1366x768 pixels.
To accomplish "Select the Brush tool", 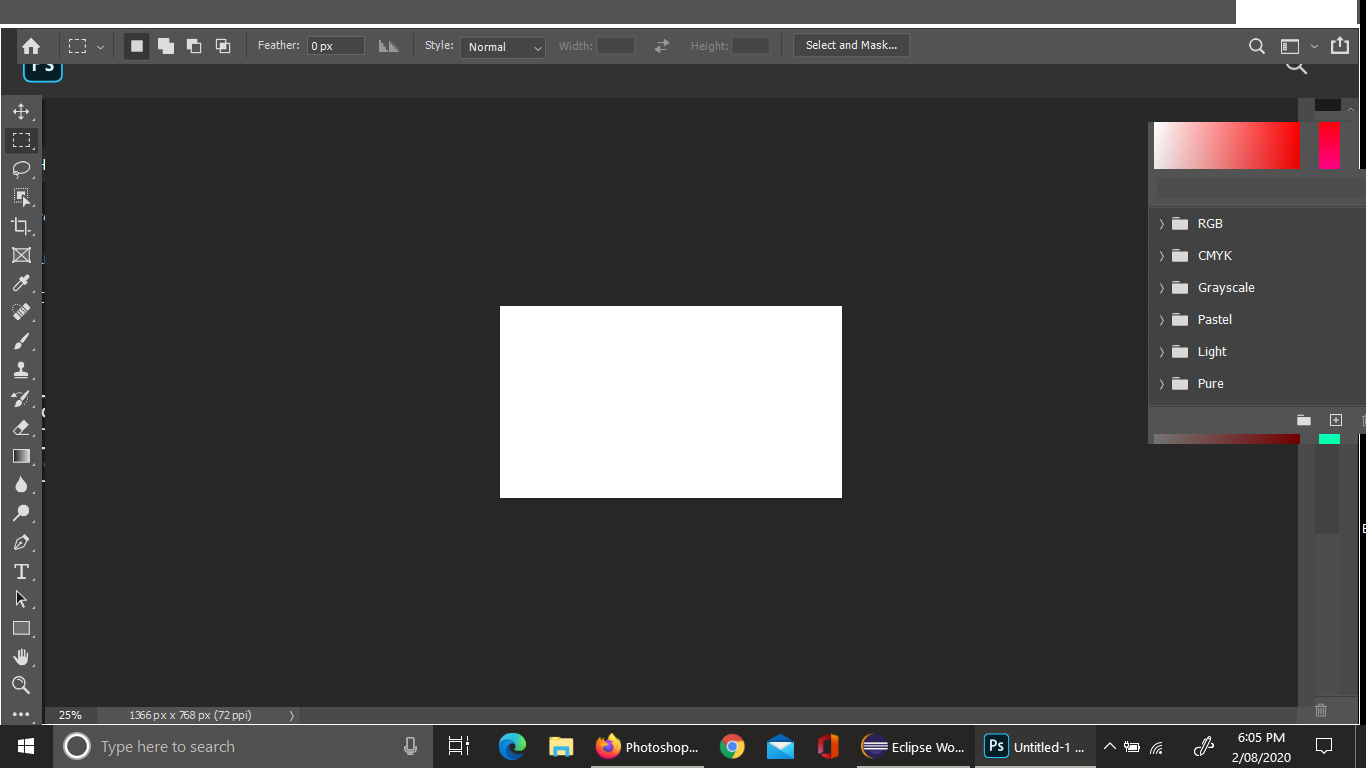I will pyautogui.click(x=21, y=341).
